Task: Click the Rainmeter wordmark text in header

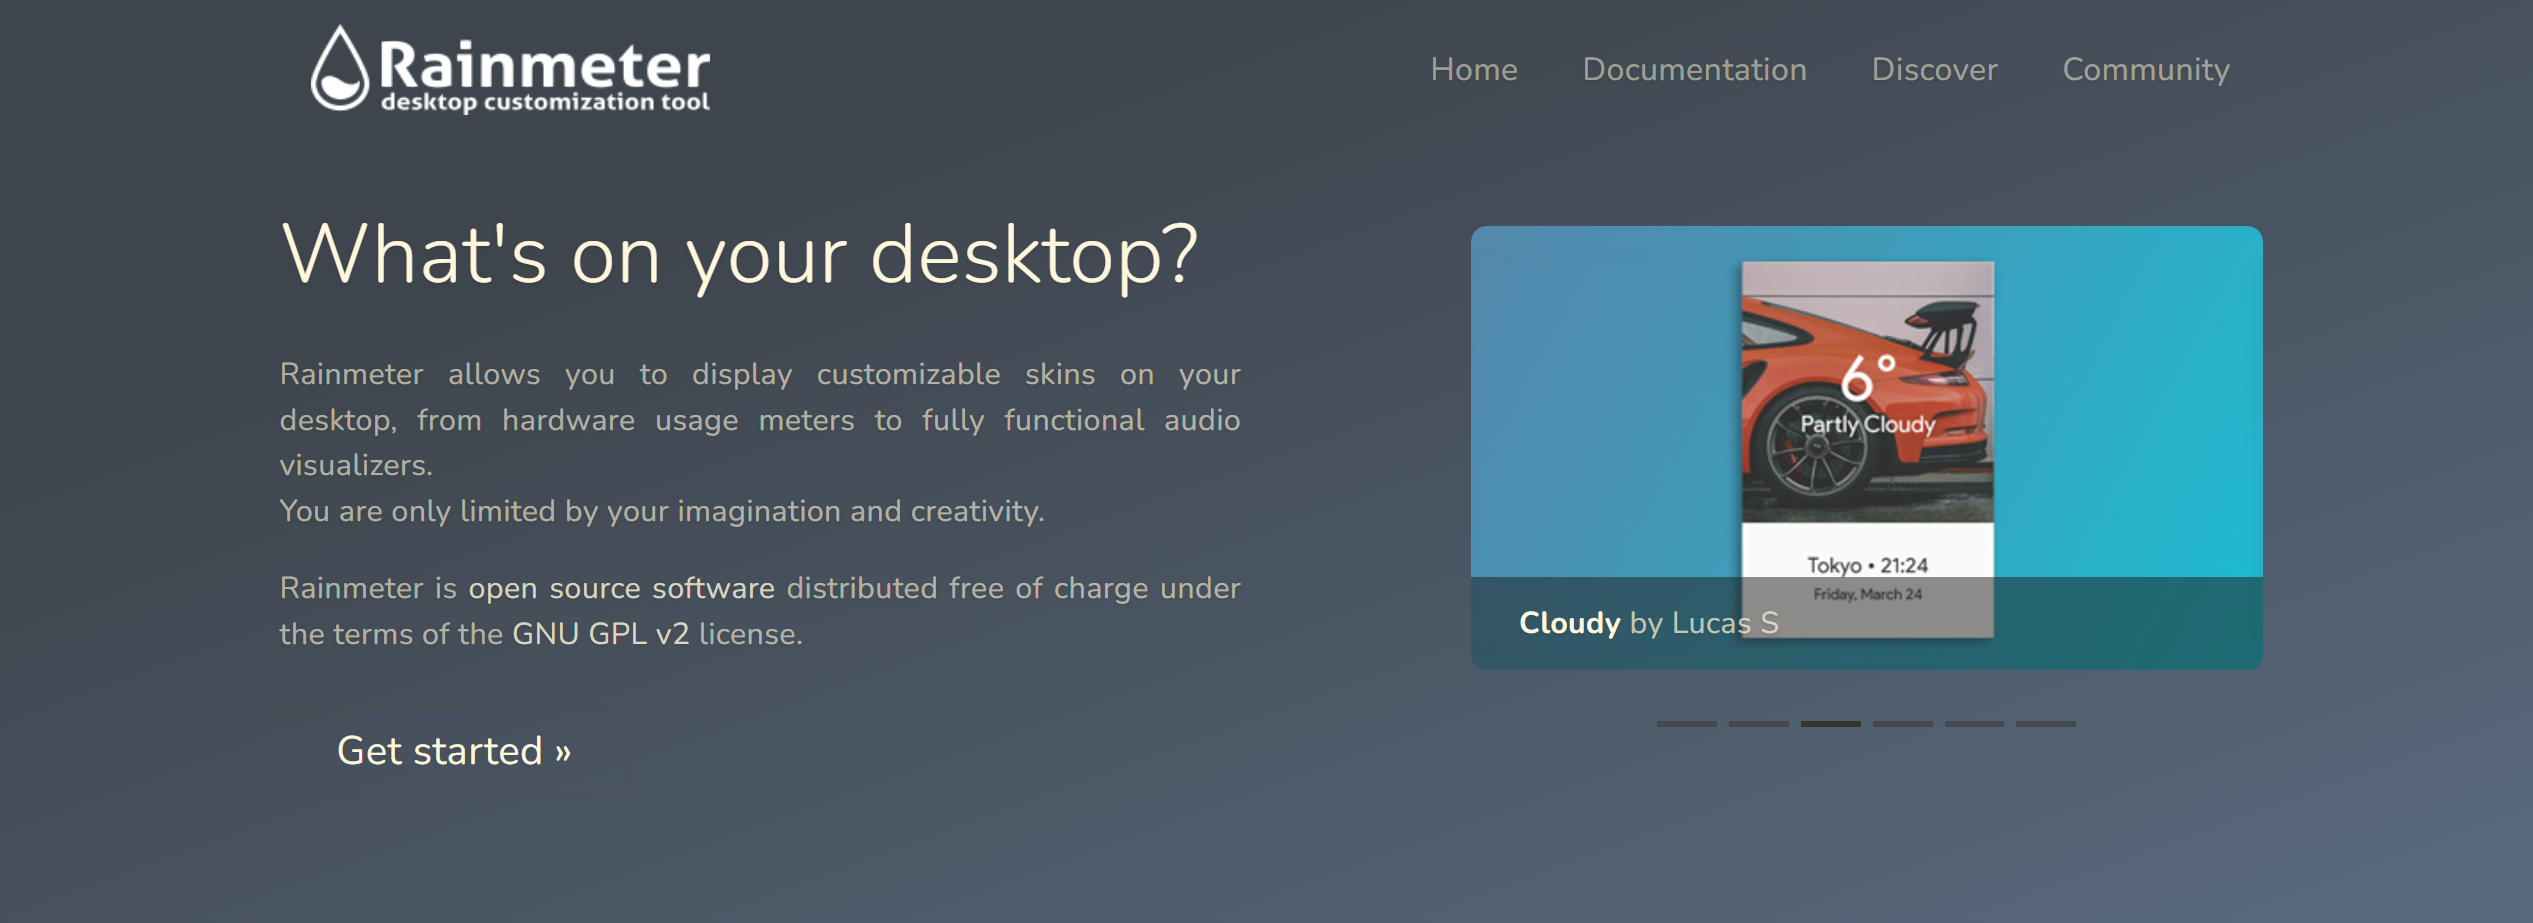Action: (545, 66)
